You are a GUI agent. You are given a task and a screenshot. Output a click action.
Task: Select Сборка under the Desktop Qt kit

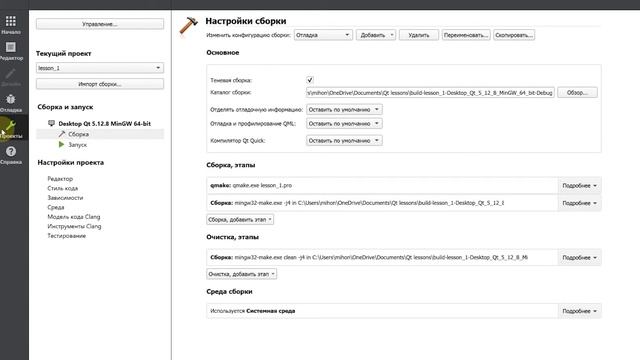[x=78, y=134]
